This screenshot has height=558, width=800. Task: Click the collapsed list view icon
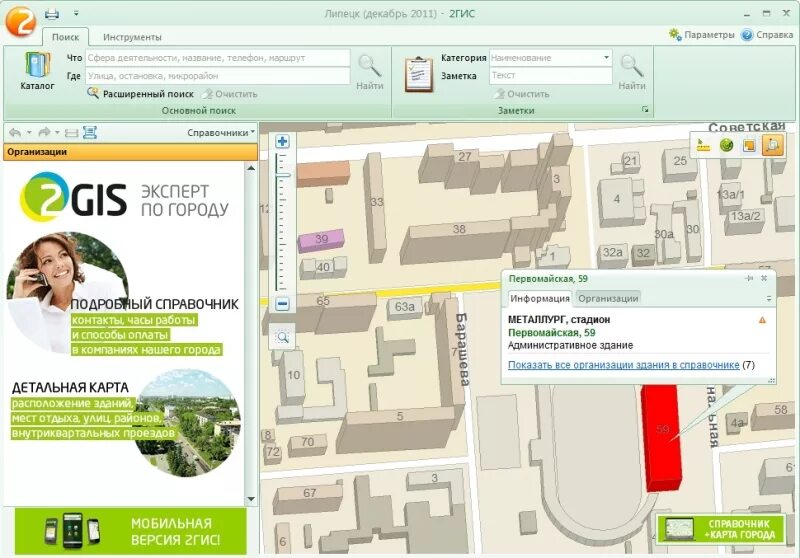click(x=72, y=133)
